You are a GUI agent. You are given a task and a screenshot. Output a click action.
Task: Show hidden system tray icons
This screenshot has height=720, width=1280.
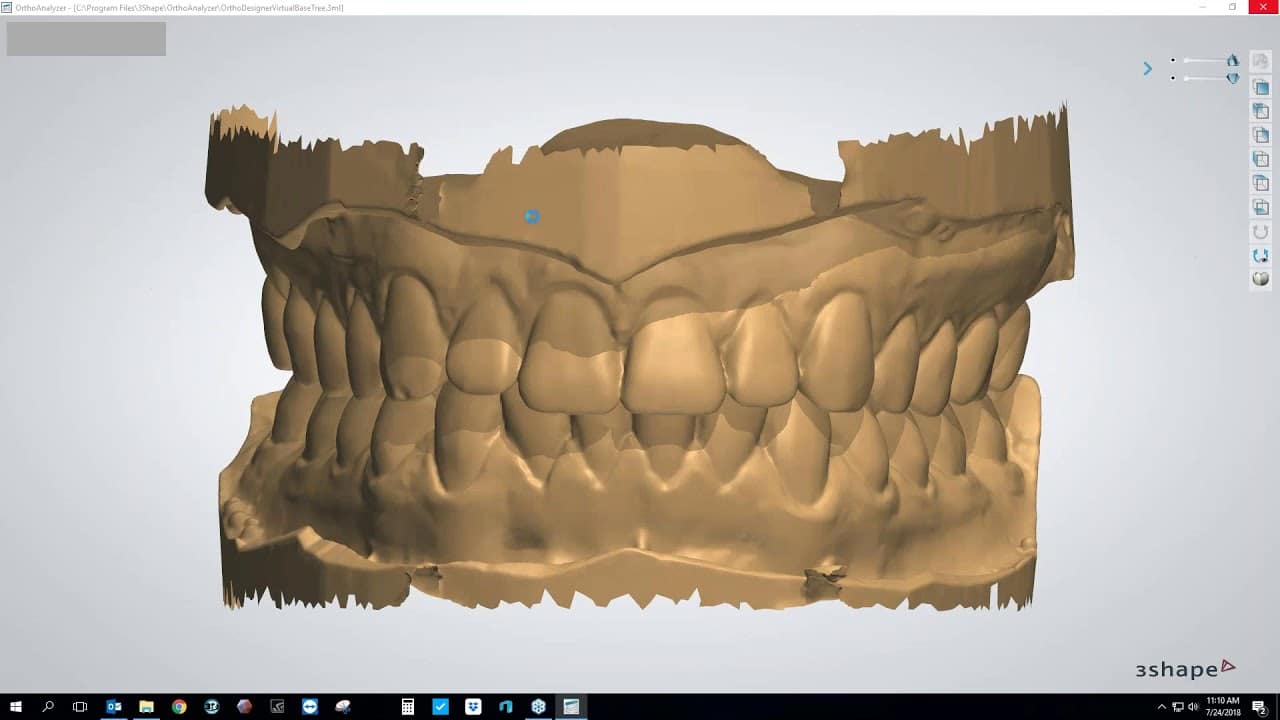pyautogui.click(x=1161, y=707)
